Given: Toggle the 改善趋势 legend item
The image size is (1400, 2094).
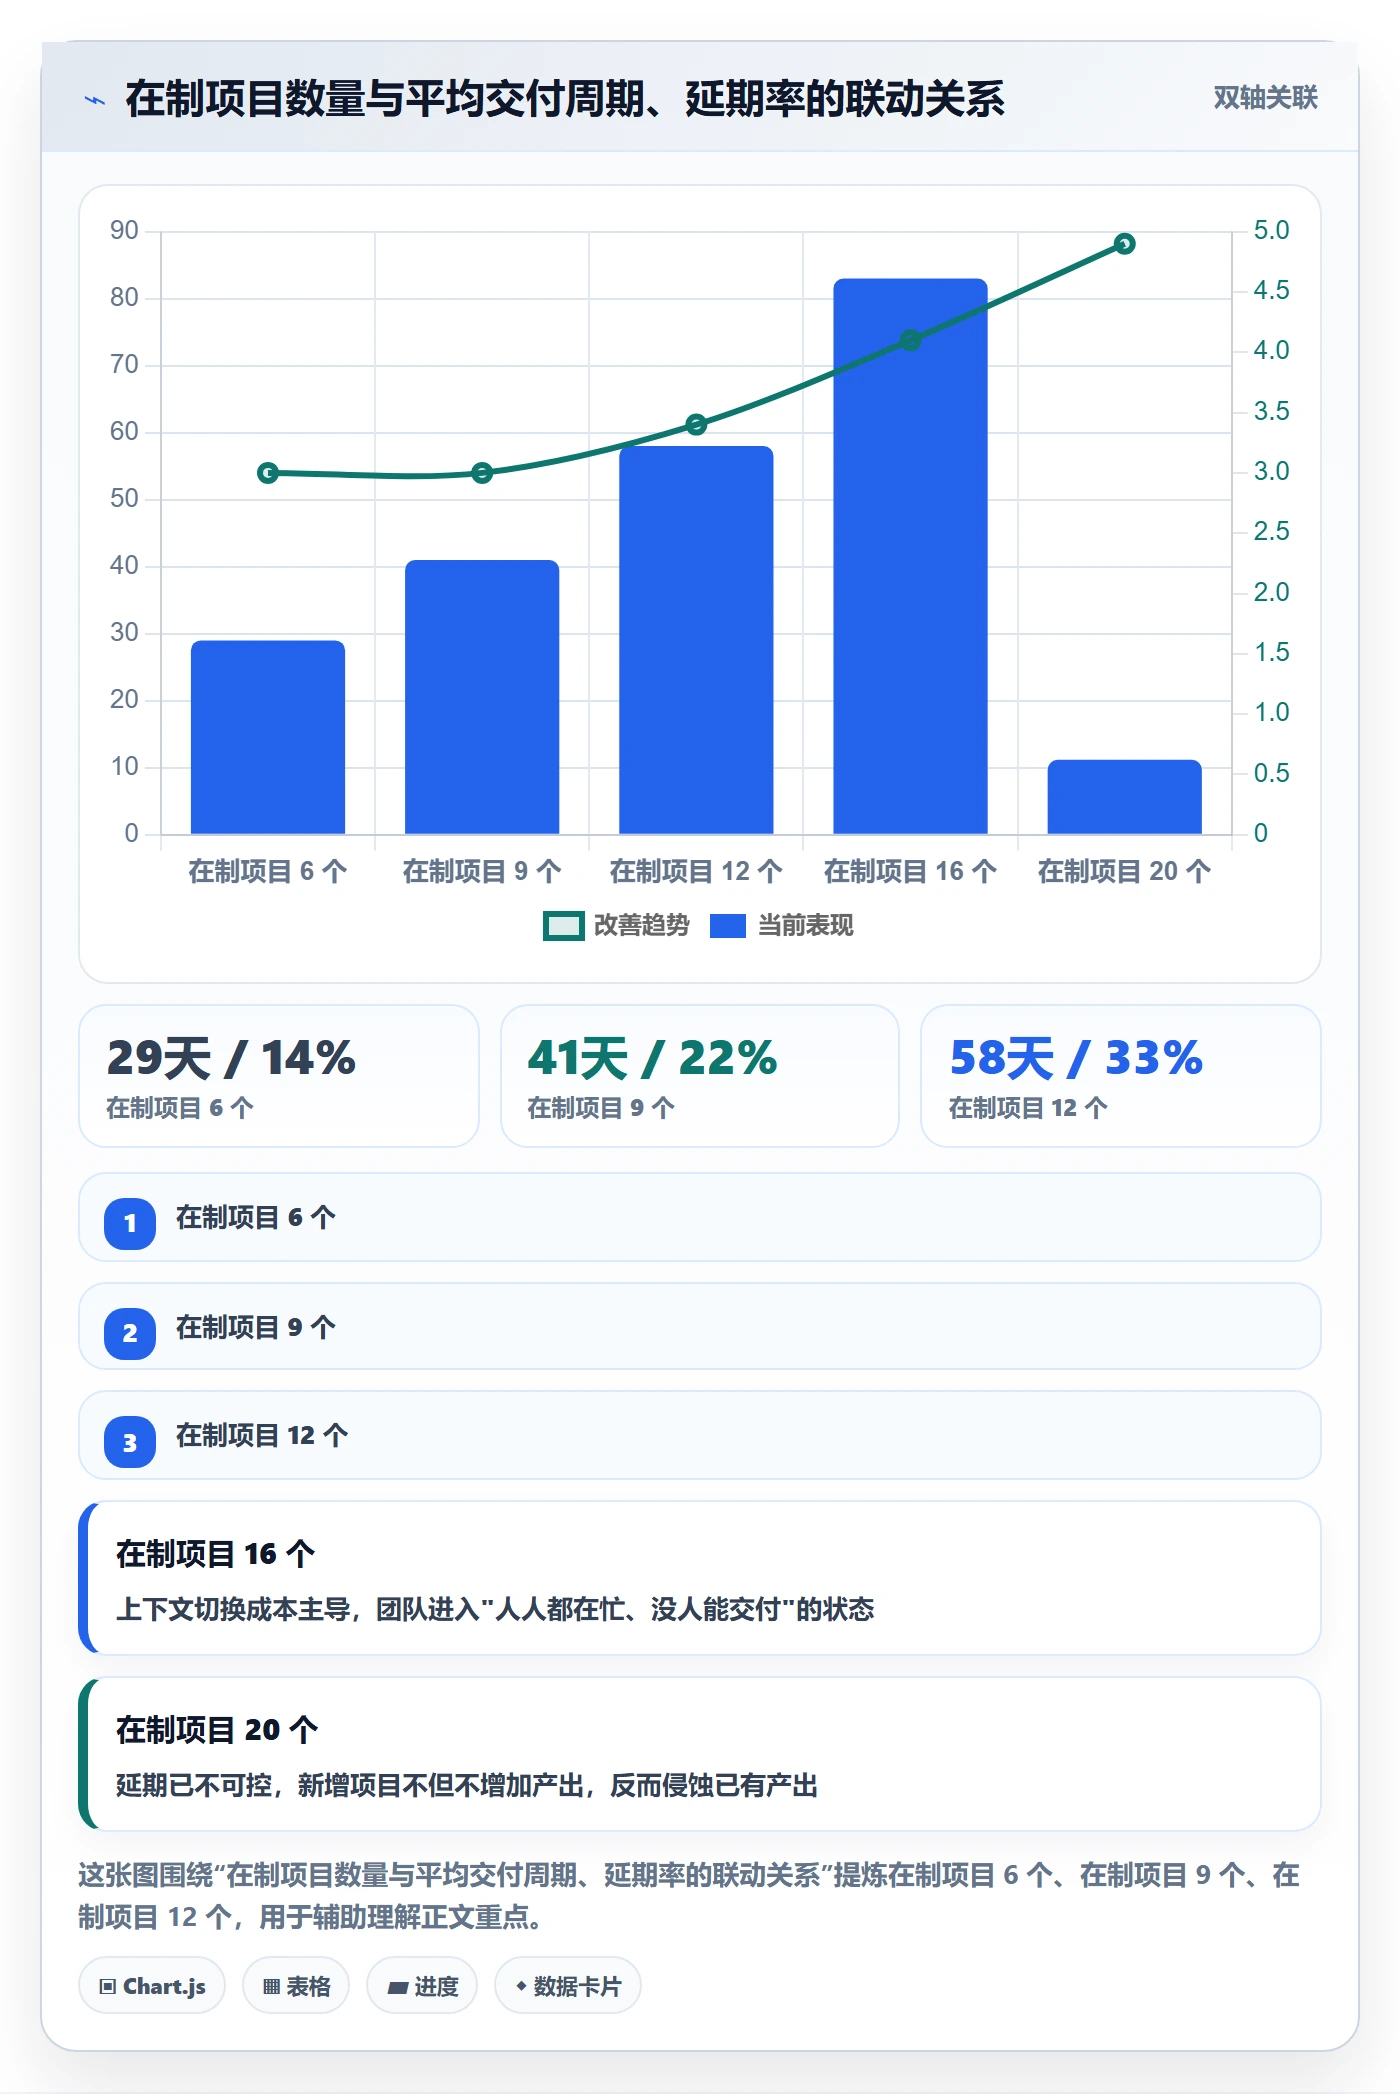Looking at the screenshot, I should pos(616,926).
